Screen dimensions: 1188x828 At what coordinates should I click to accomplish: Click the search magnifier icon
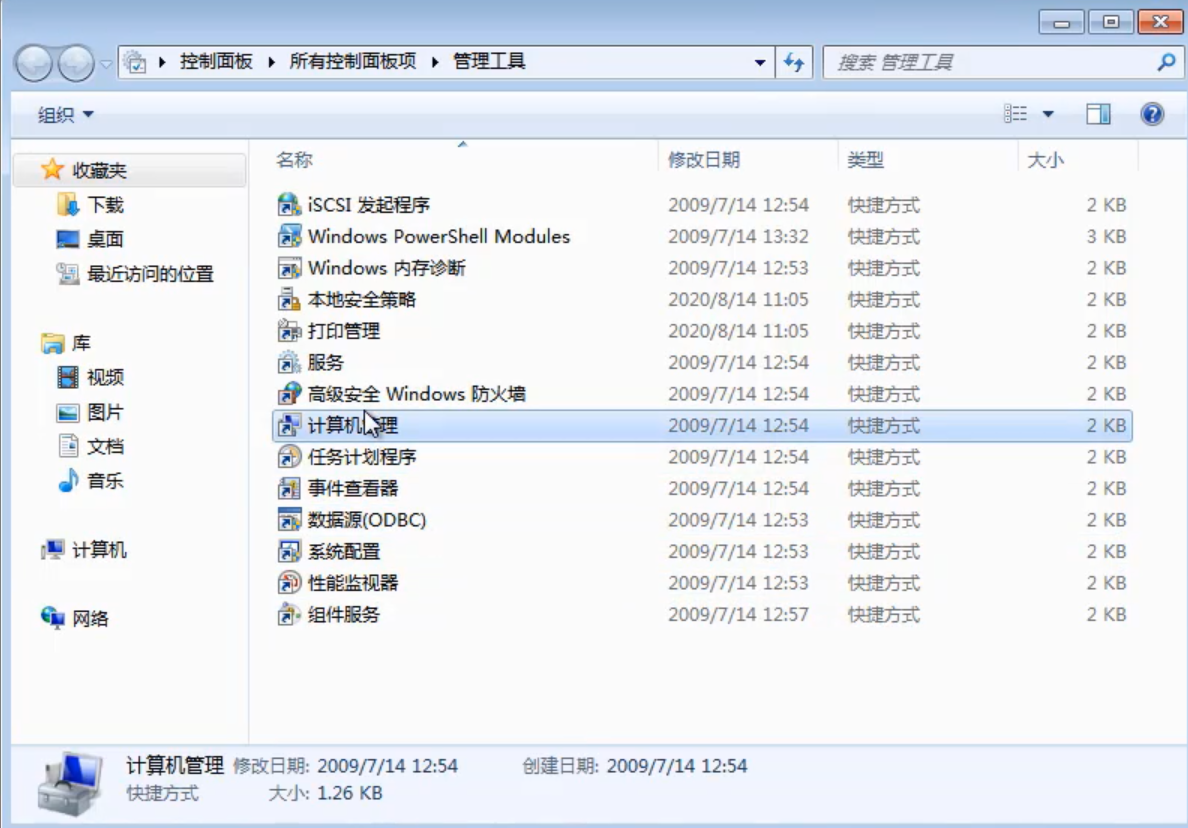tap(1166, 62)
